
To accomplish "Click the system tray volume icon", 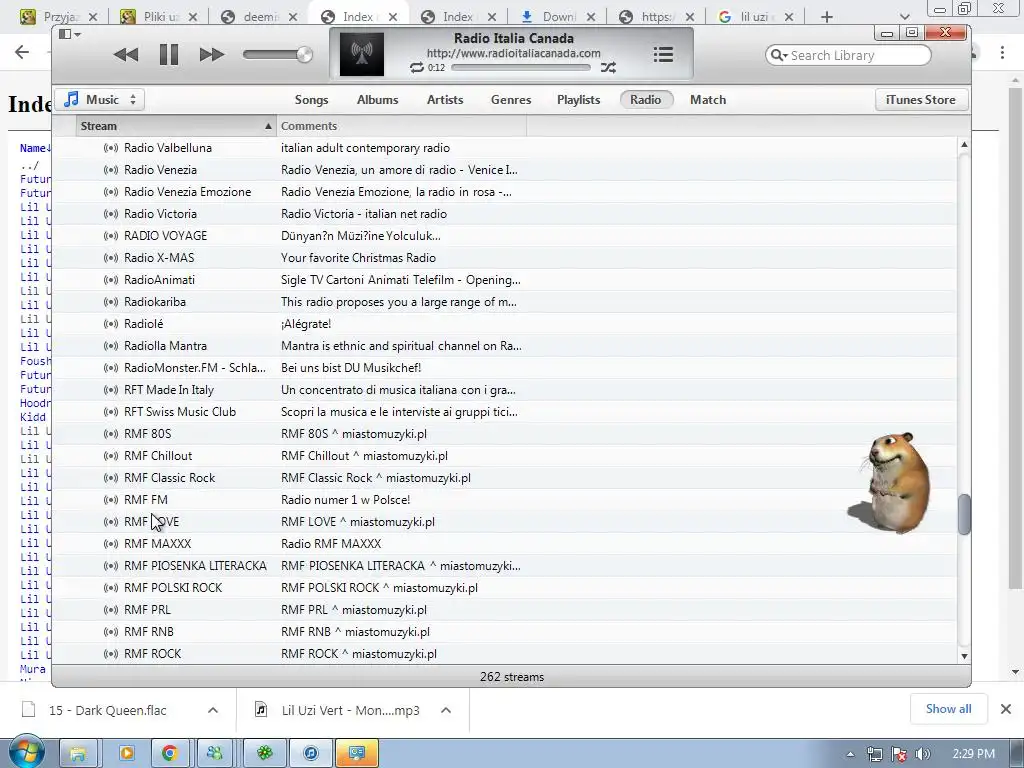I will (923, 754).
